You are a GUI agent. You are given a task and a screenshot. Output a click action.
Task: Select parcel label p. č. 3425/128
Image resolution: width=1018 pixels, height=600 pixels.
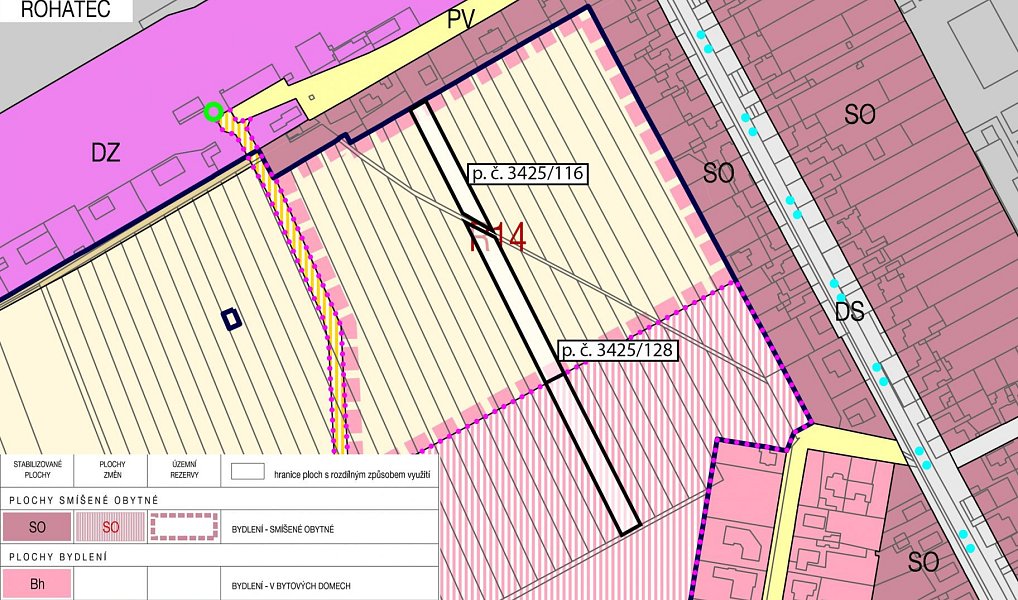(618, 351)
